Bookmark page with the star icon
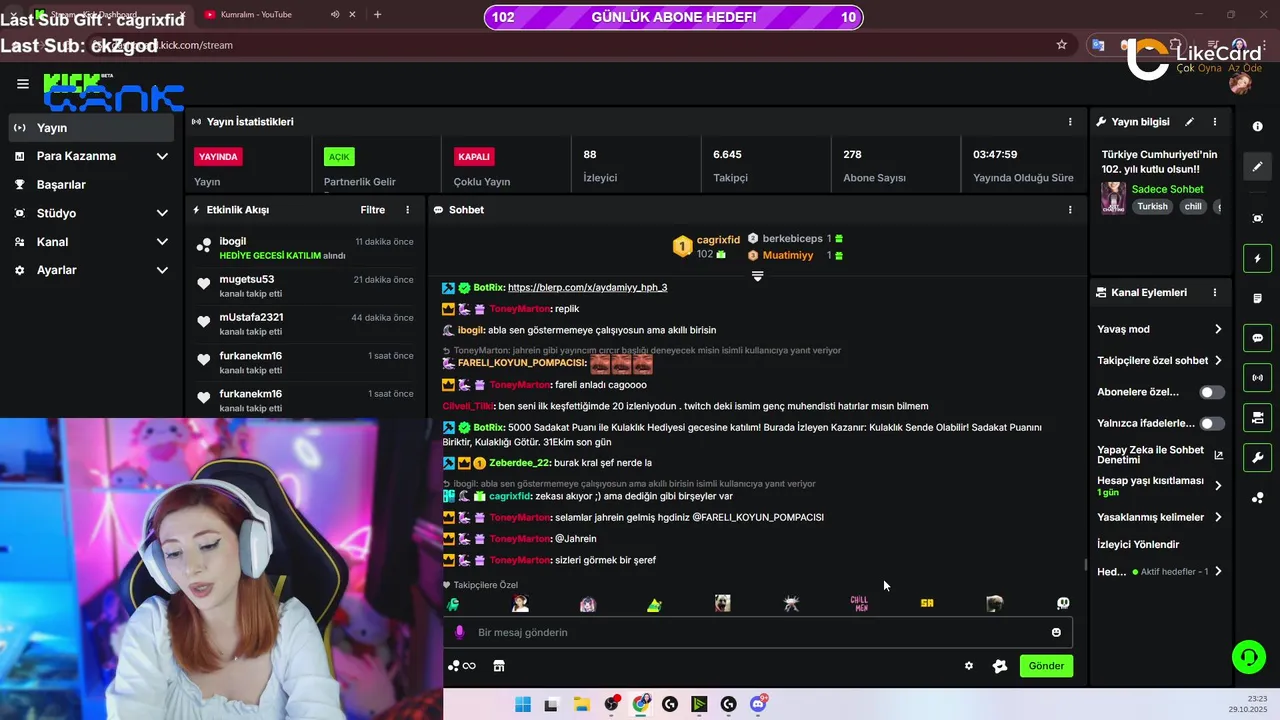This screenshot has height=720, width=1280. (x=1062, y=45)
